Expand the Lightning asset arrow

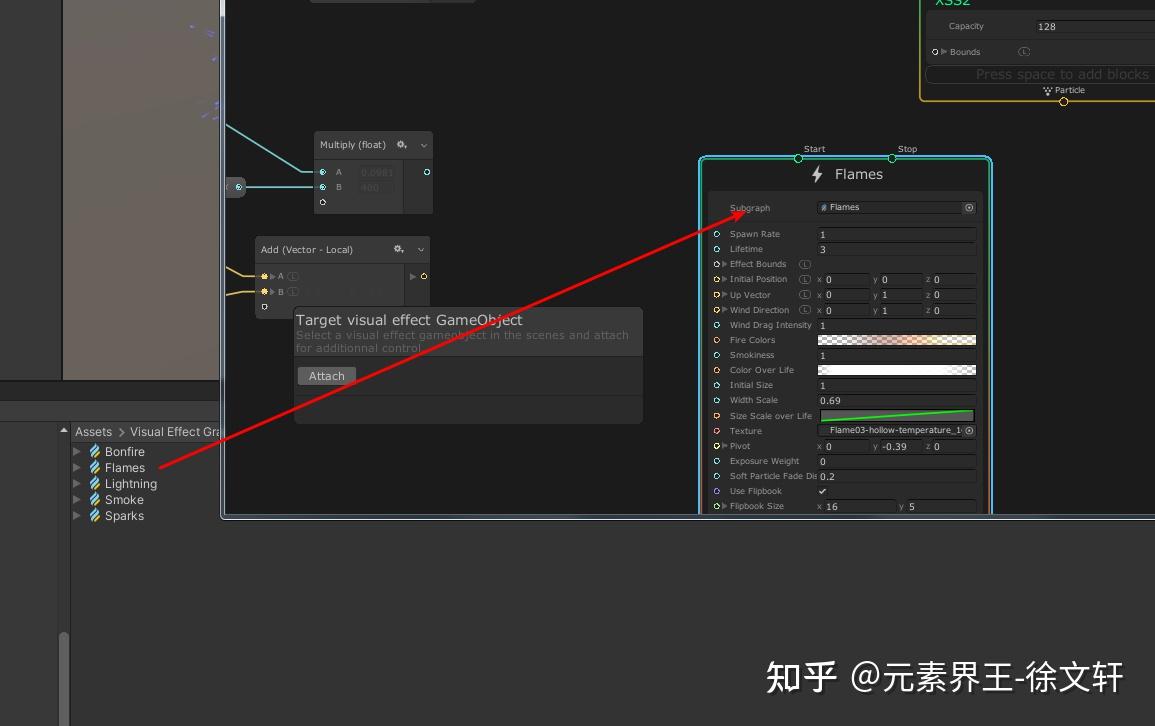[x=77, y=484]
